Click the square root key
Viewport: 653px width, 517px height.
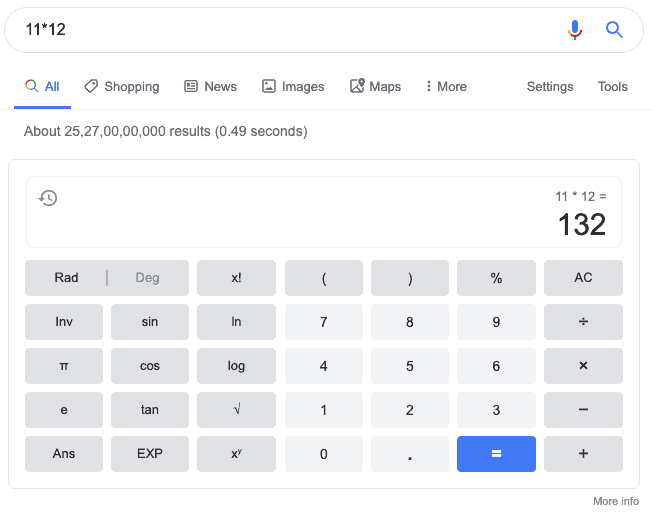pos(236,410)
